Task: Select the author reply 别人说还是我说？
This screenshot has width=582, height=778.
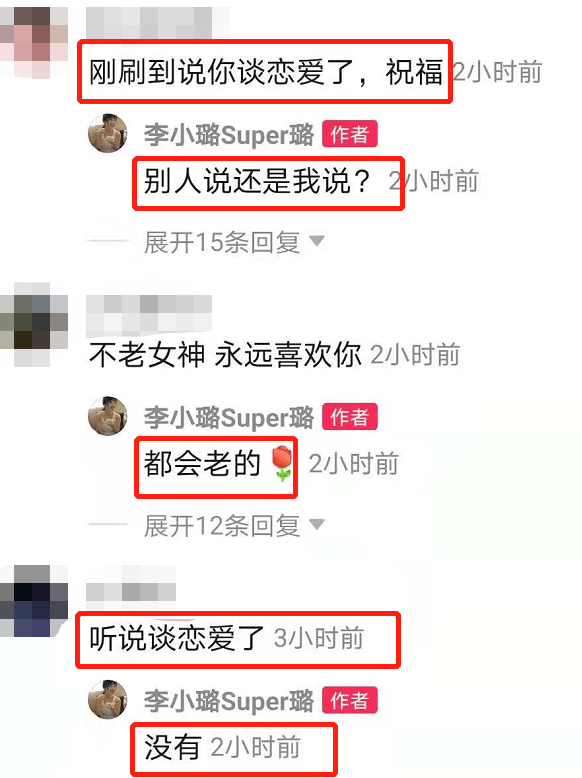Action: (x=257, y=181)
